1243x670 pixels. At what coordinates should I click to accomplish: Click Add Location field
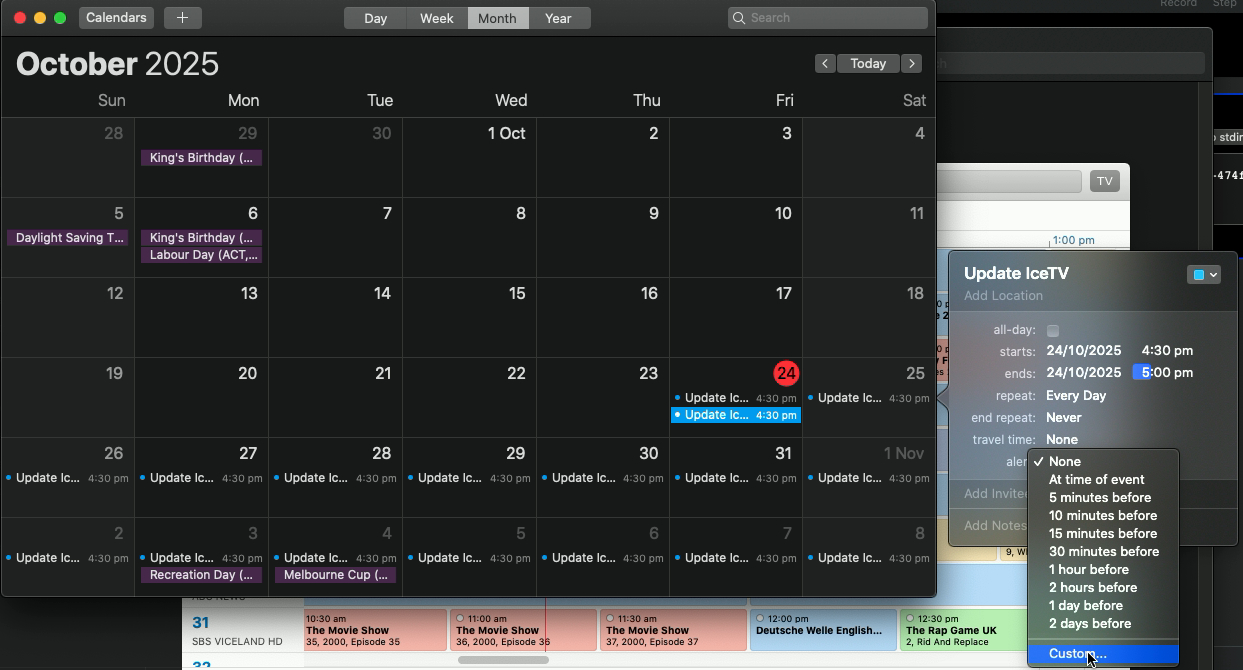point(1003,296)
